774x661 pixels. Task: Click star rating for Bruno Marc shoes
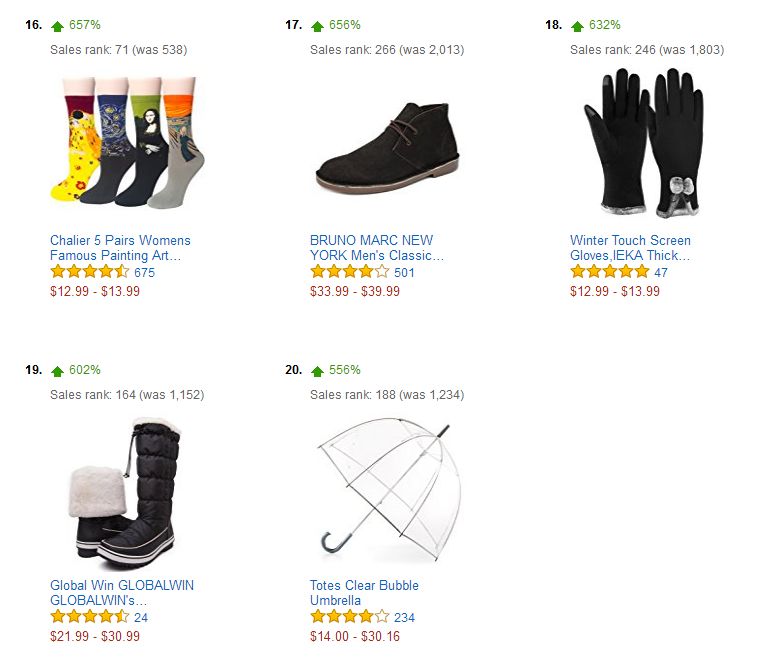tap(349, 272)
